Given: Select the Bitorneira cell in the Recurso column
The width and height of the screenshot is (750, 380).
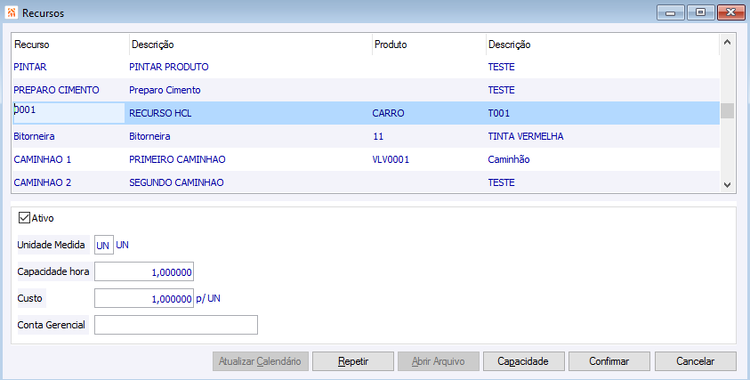Looking at the screenshot, I should [x=34, y=136].
